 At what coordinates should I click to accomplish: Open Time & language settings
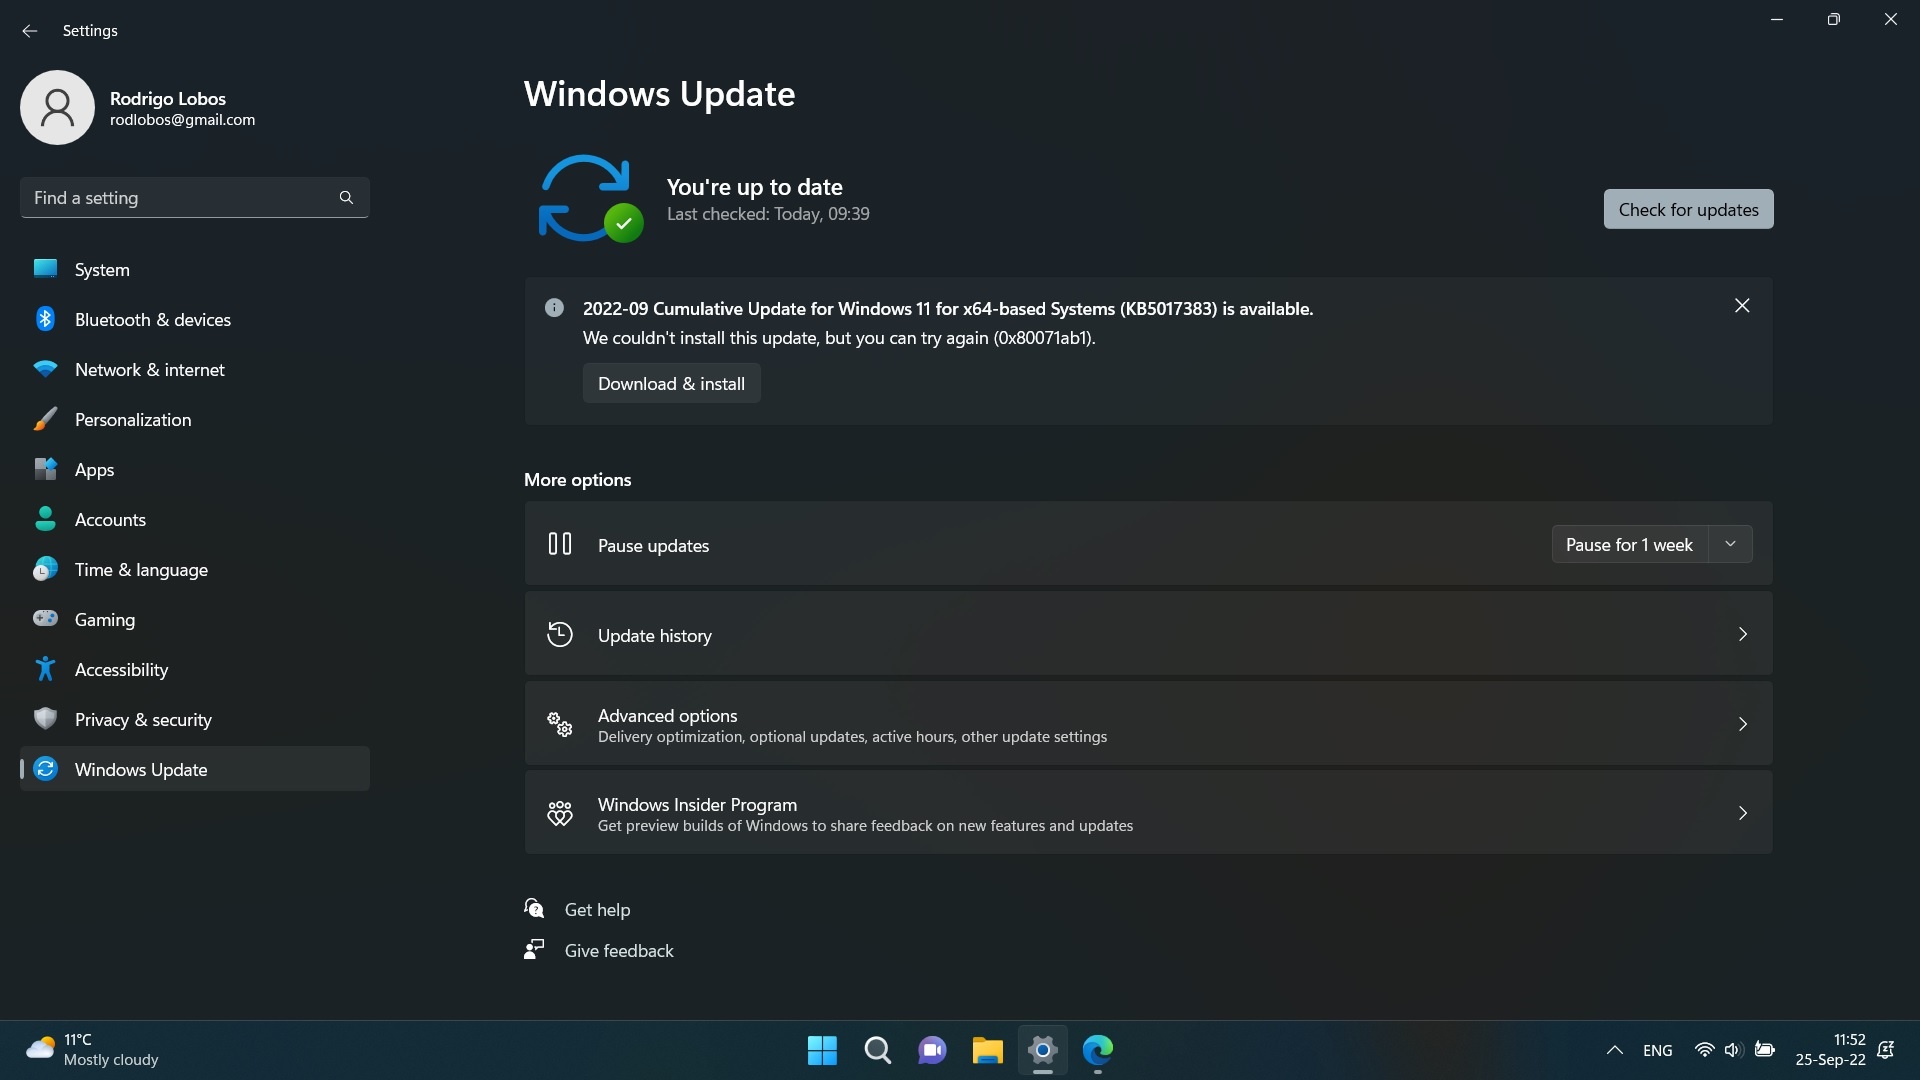click(195, 569)
